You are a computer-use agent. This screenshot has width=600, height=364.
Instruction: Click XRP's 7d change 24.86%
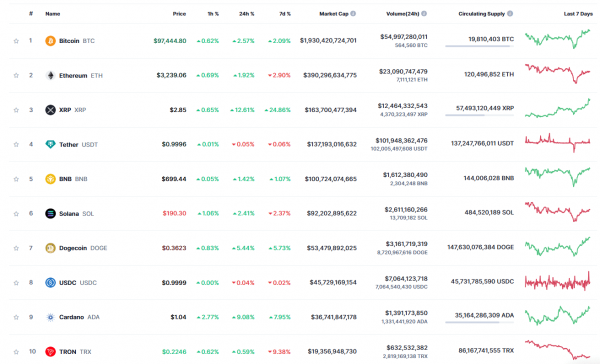point(277,110)
